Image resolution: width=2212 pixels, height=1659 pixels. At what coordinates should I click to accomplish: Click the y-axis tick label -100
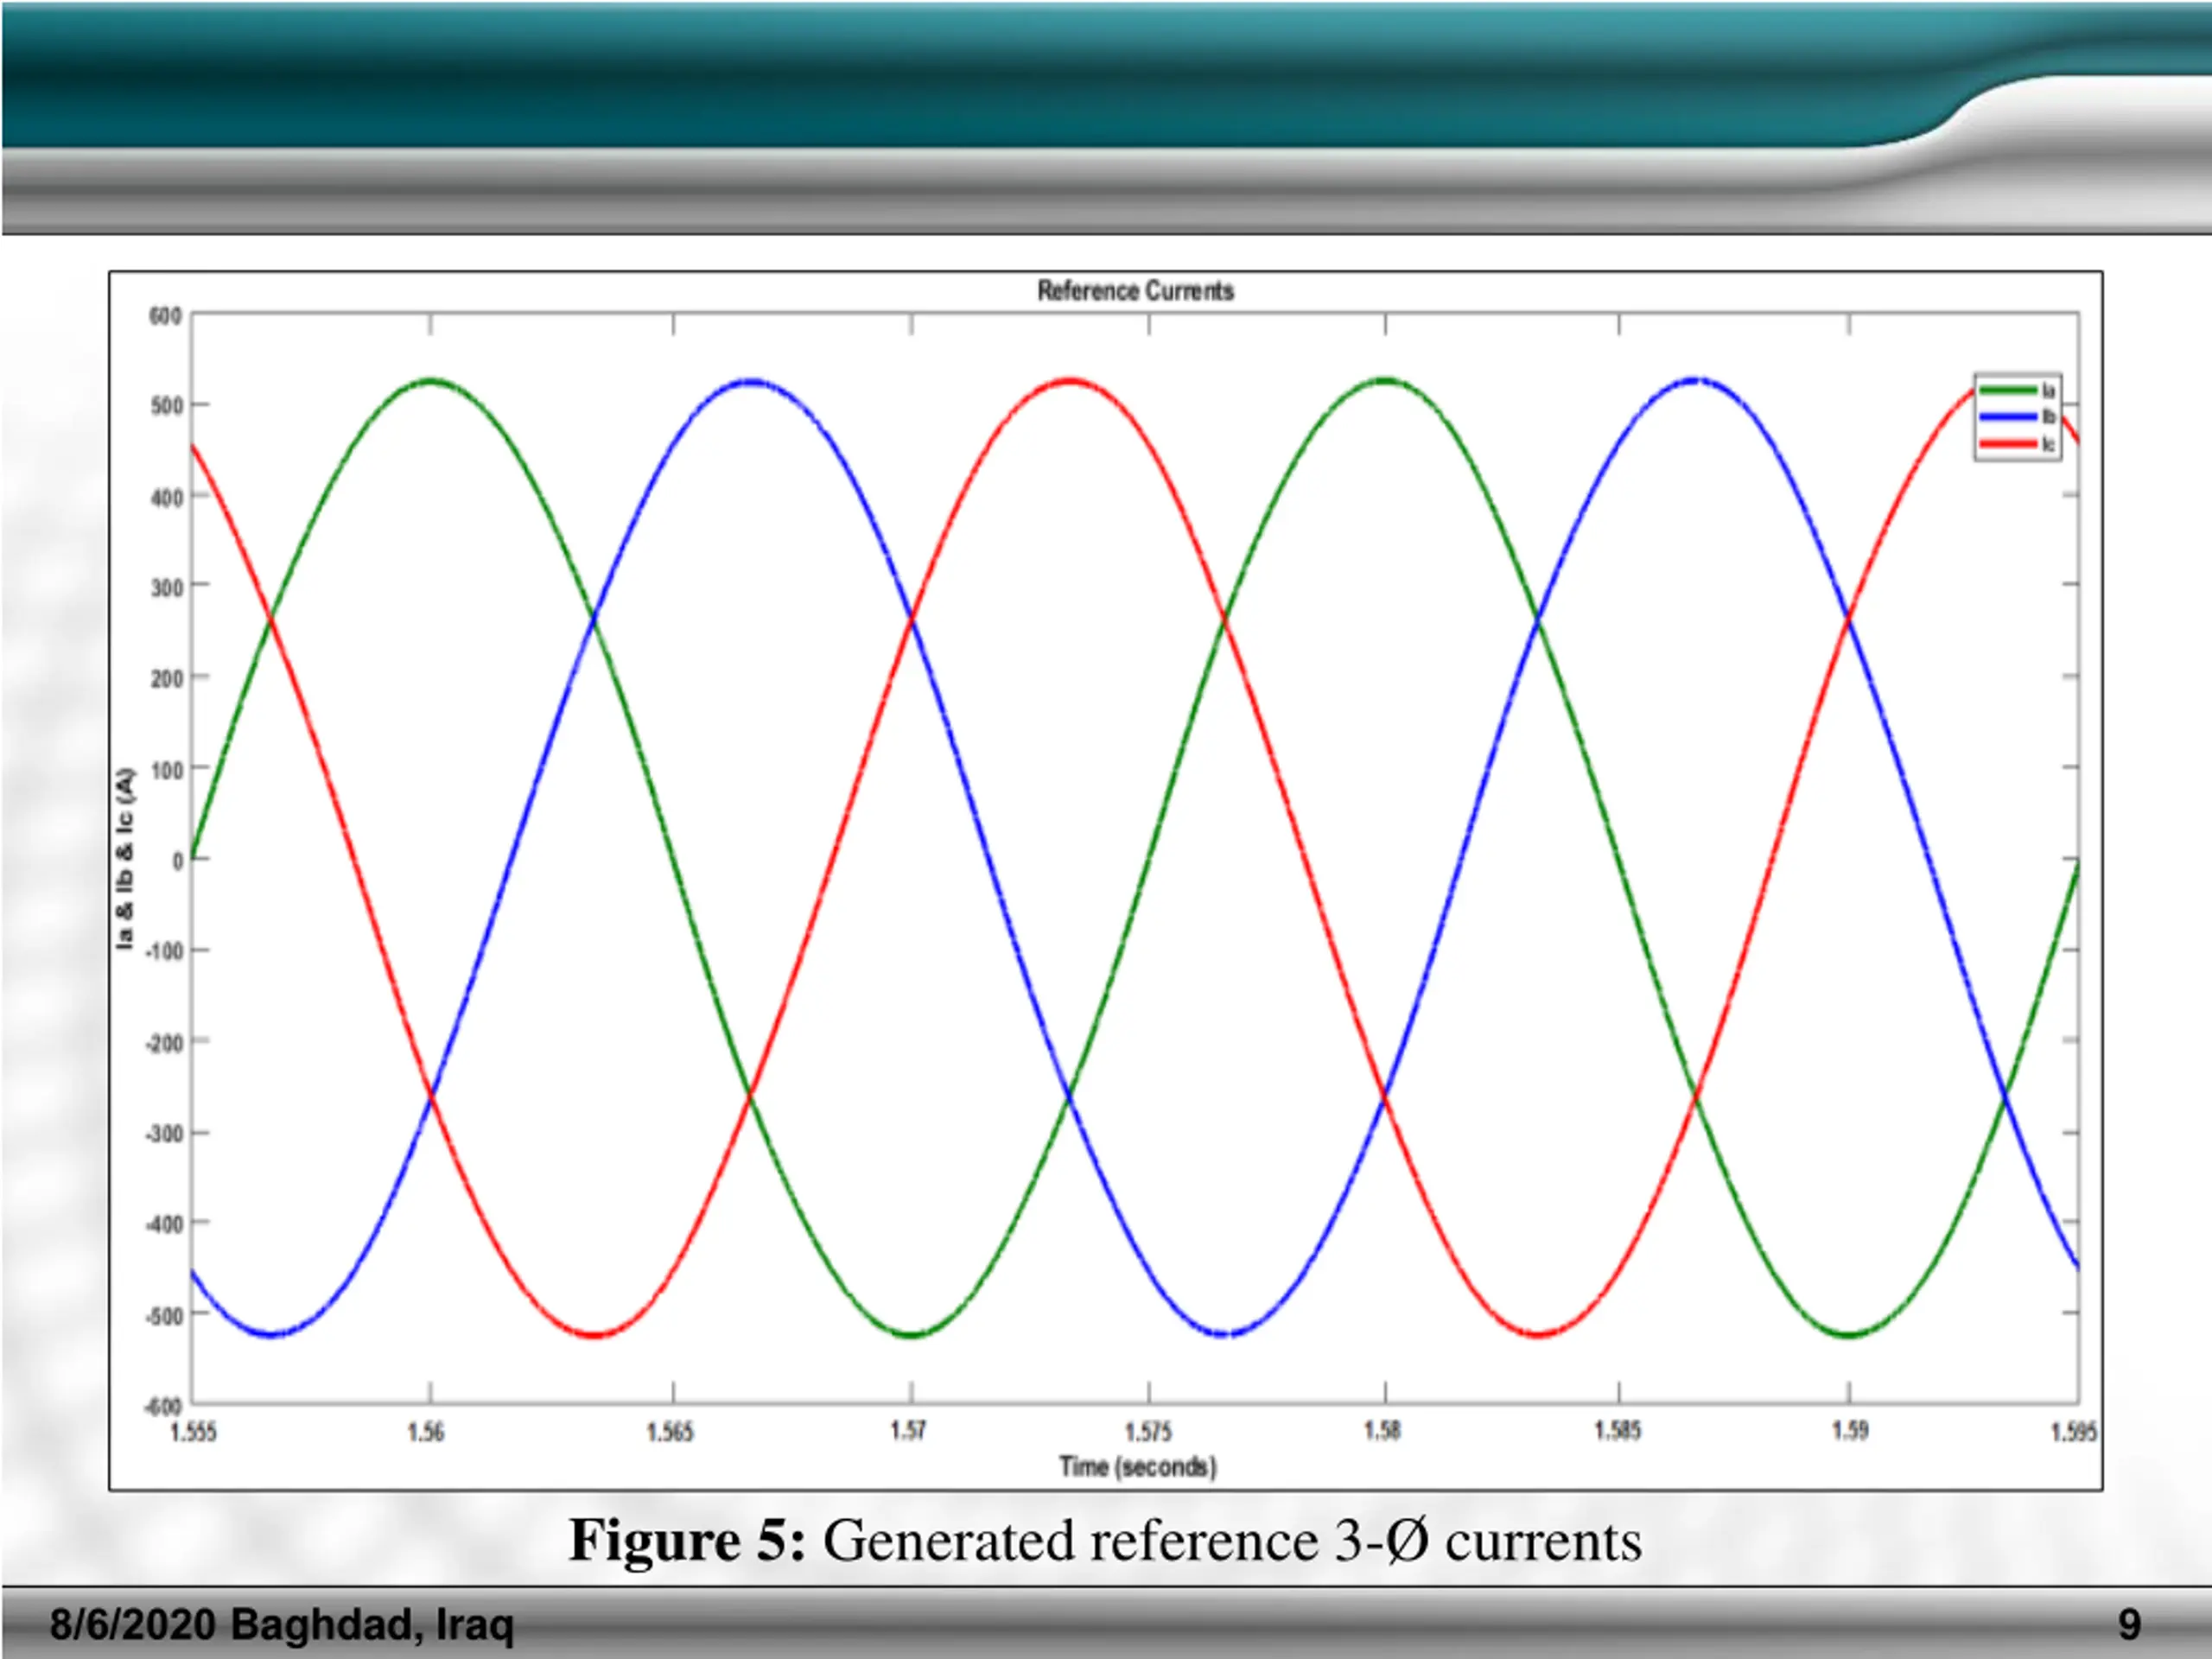(163, 951)
